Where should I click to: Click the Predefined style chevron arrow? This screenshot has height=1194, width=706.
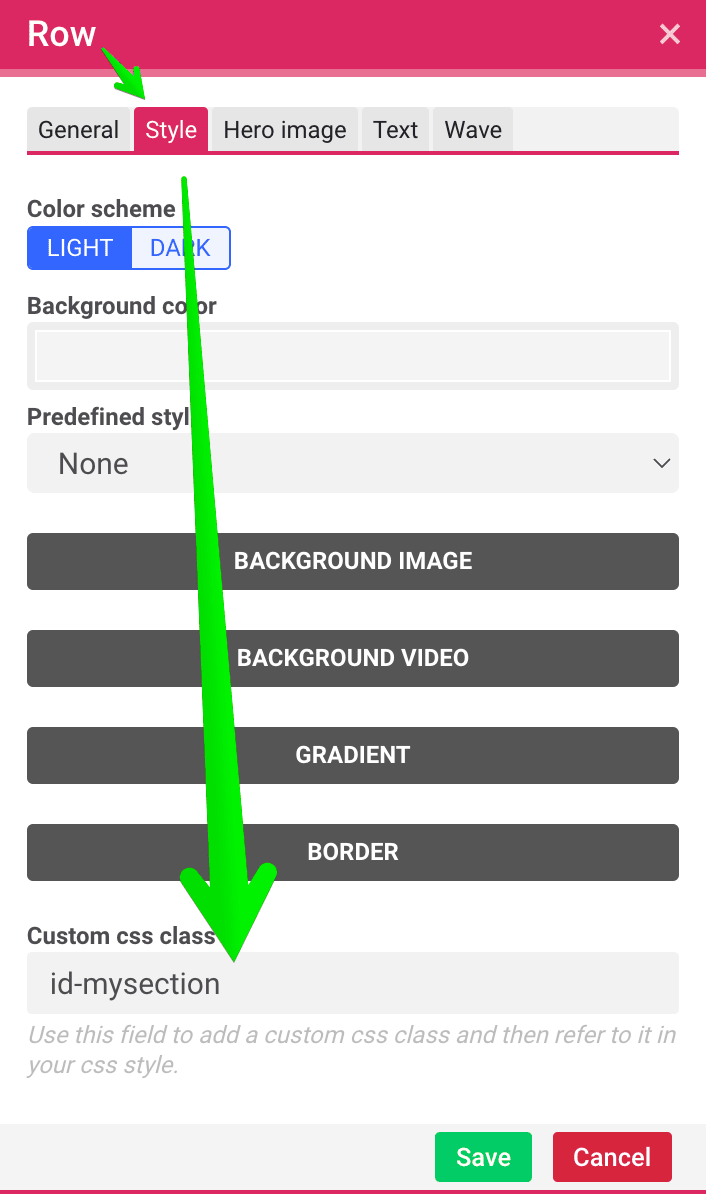661,463
